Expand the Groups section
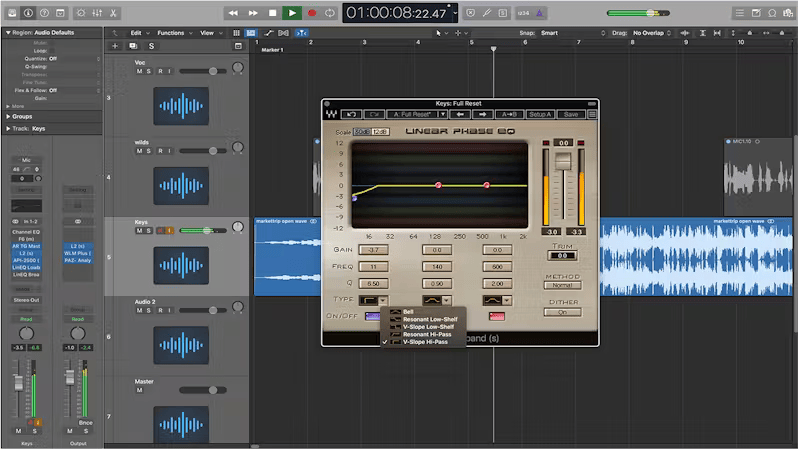The width and height of the screenshot is (798, 449). click(x=8, y=117)
